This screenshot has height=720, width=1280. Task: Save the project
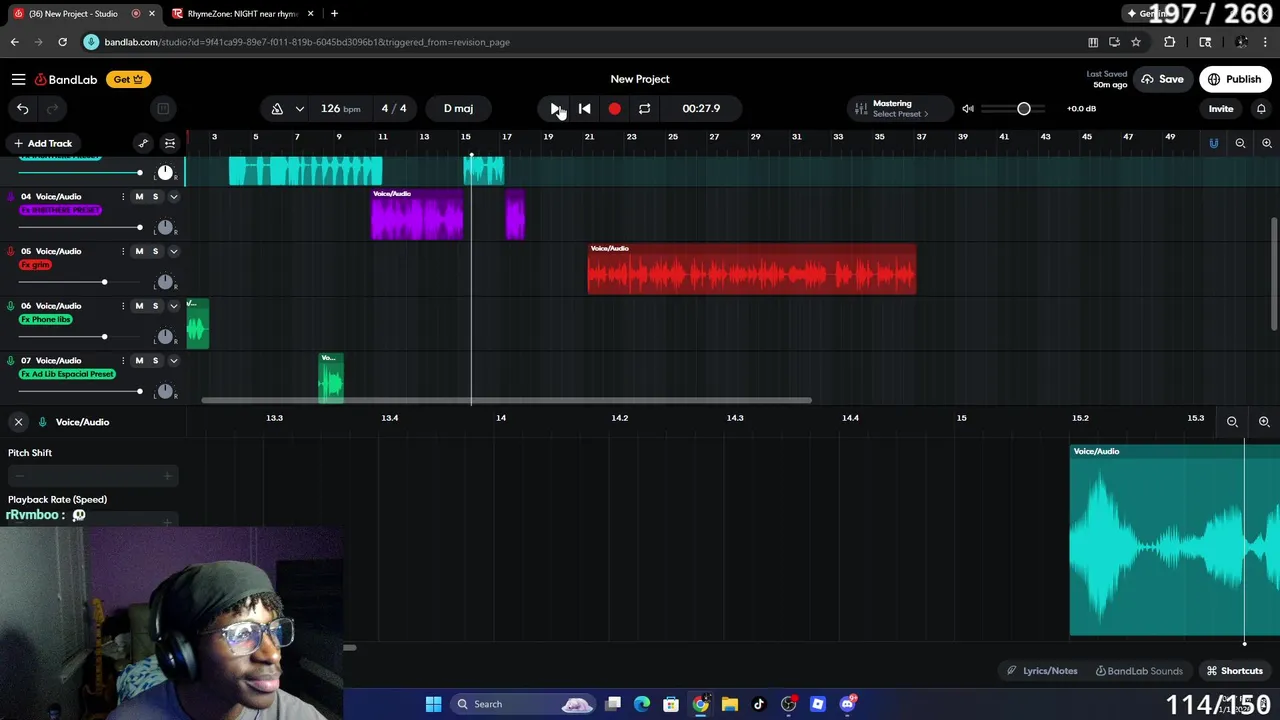coord(1162,79)
